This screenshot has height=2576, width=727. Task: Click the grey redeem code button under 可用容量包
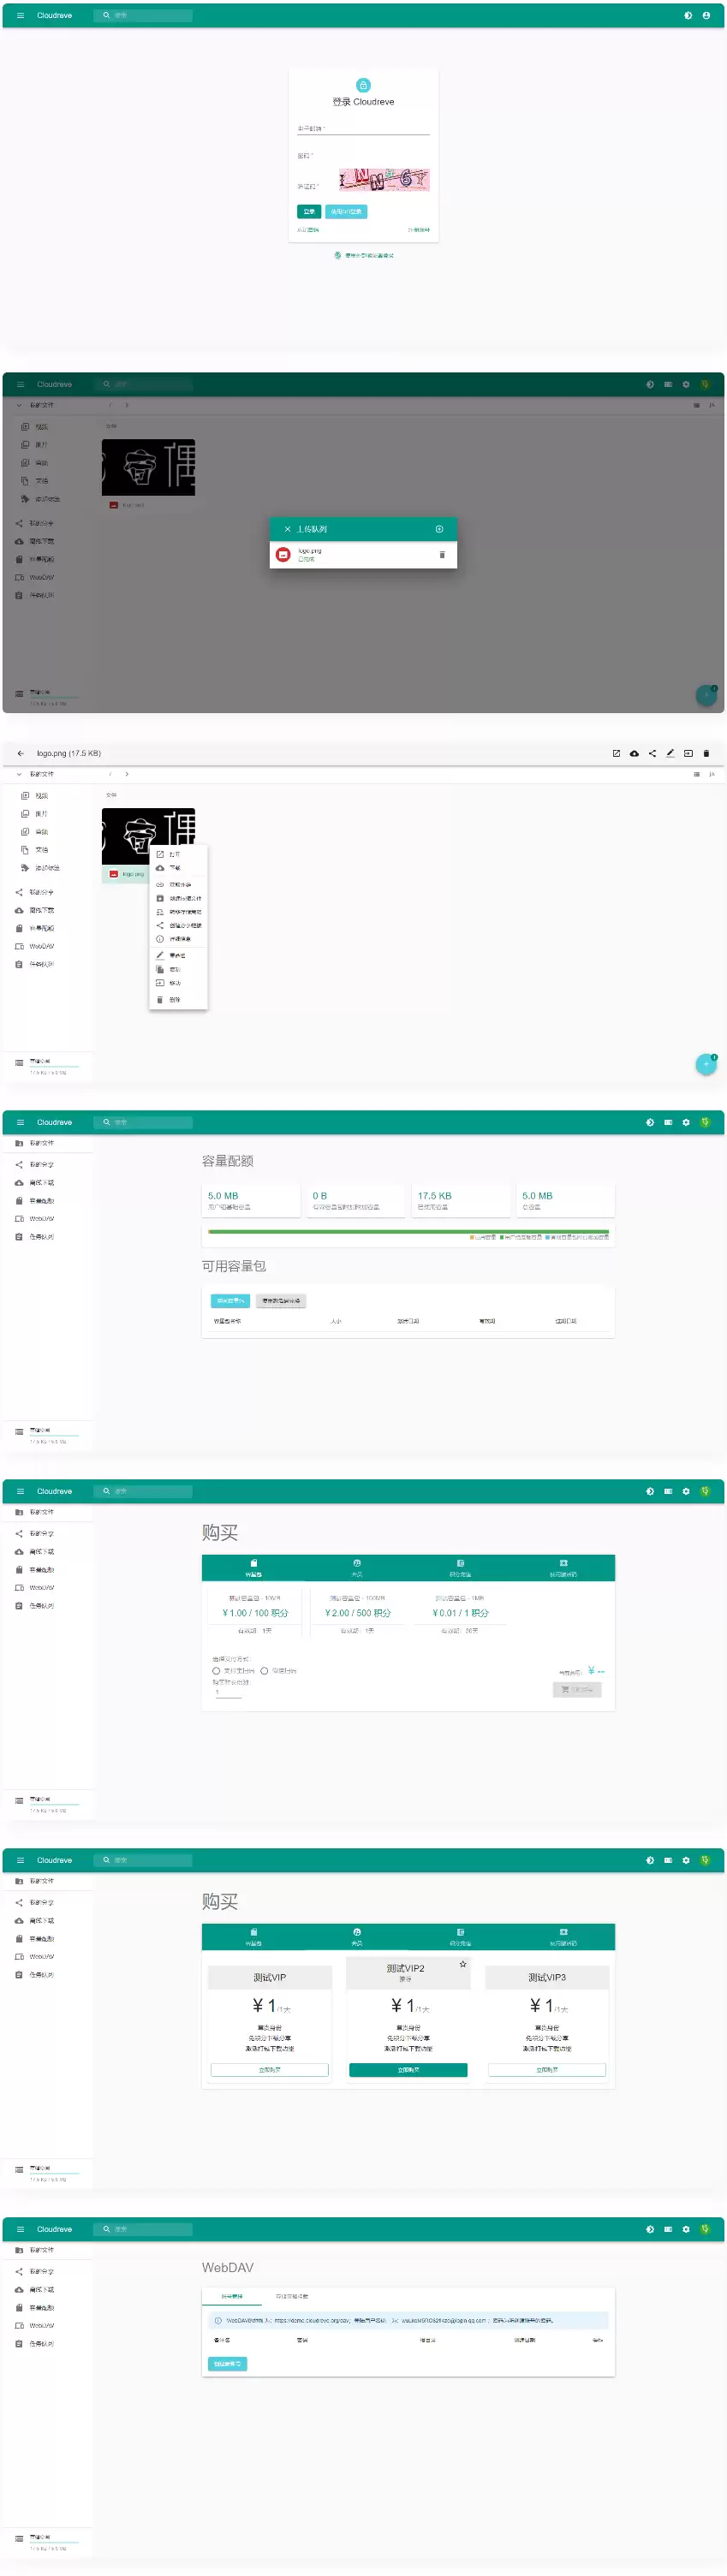coord(281,1301)
